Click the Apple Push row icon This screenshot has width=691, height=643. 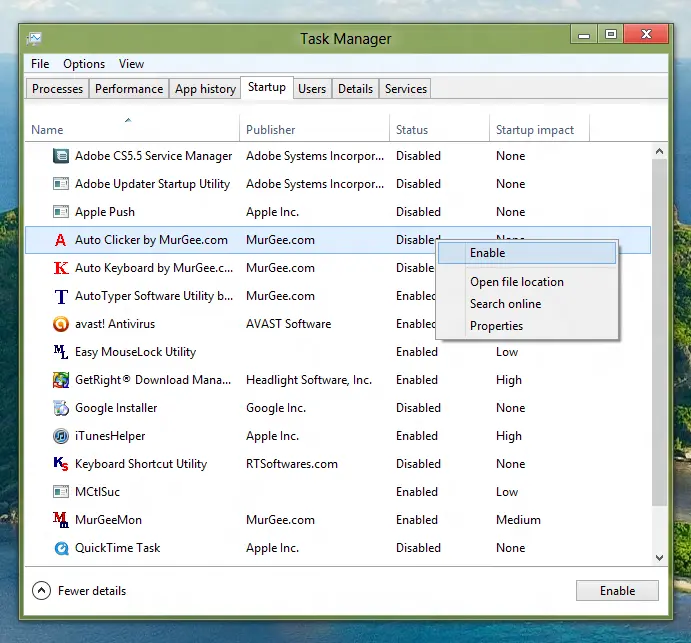pyautogui.click(x=61, y=212)
